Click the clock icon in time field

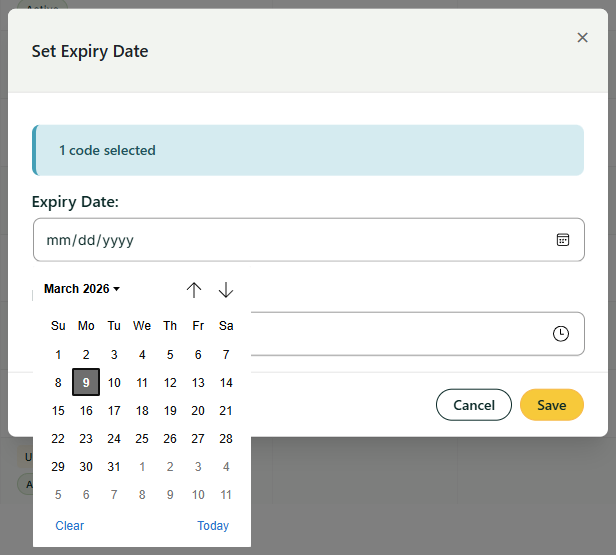pos(561,334)
